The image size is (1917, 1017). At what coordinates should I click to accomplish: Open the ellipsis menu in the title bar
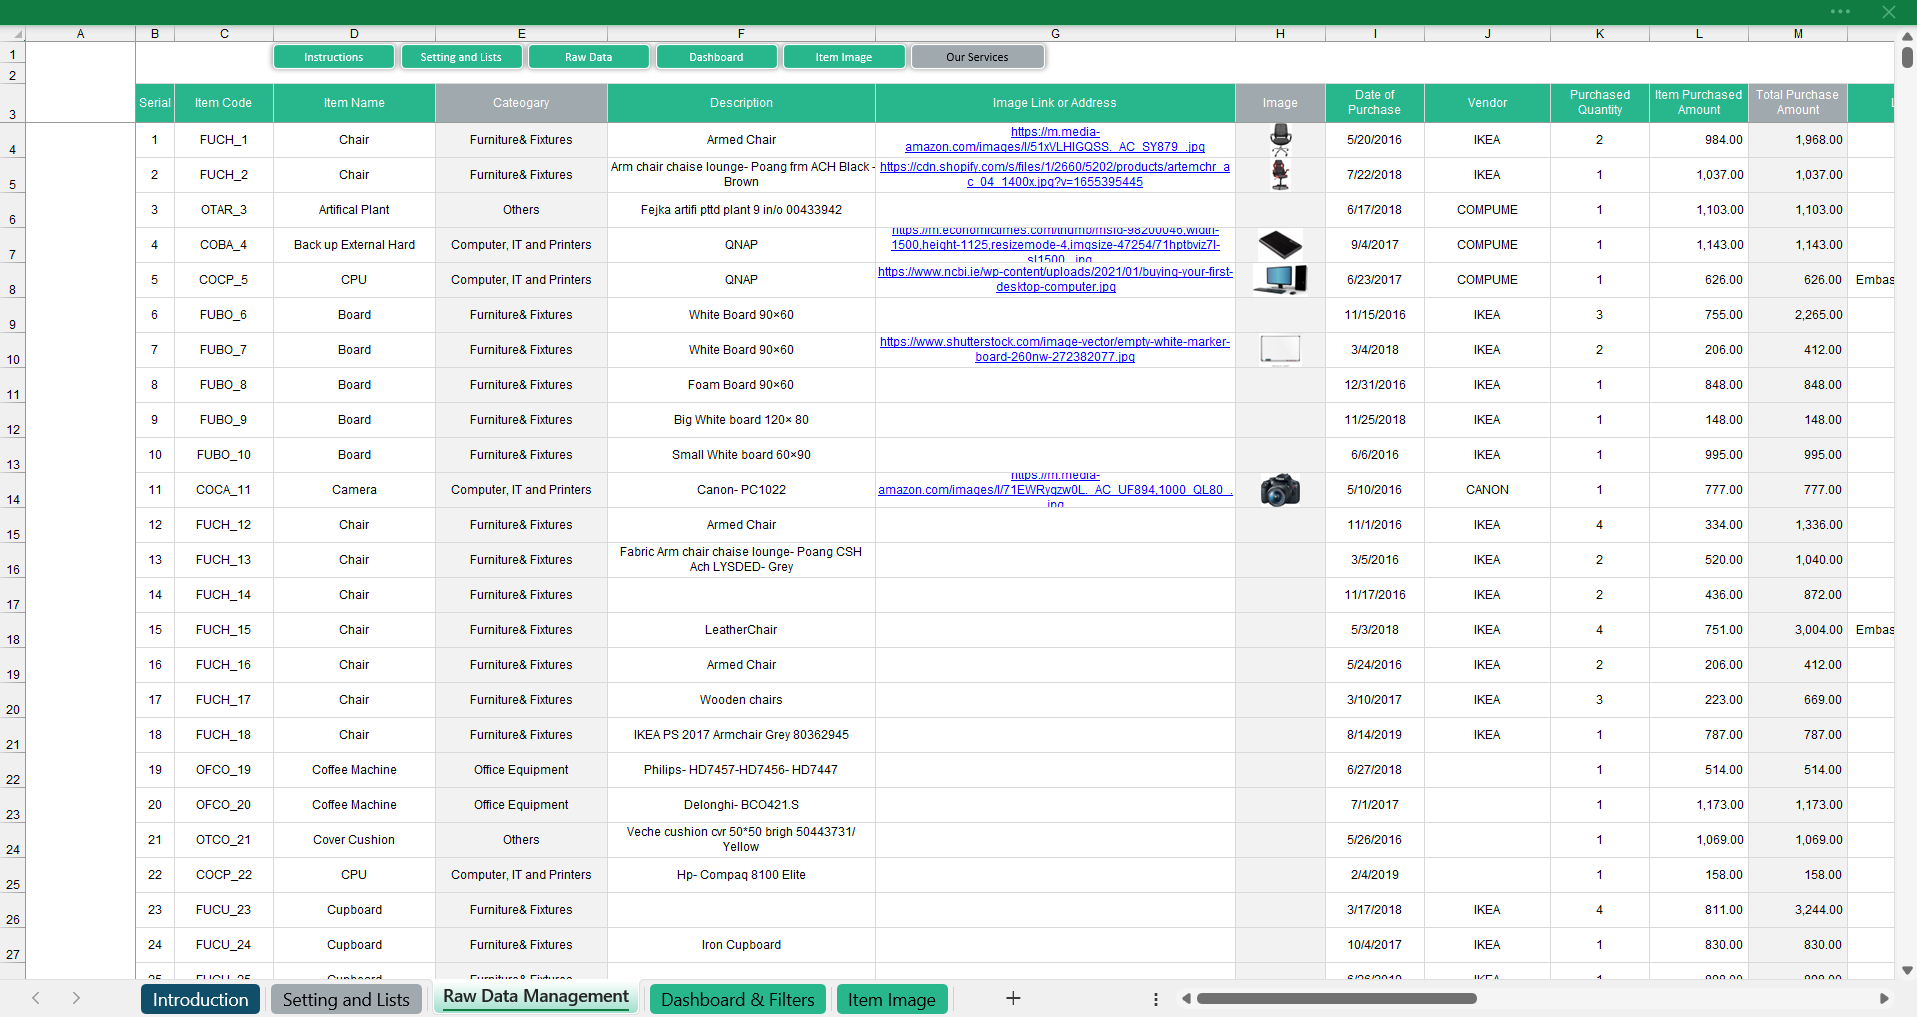[x=1840, y=12]
